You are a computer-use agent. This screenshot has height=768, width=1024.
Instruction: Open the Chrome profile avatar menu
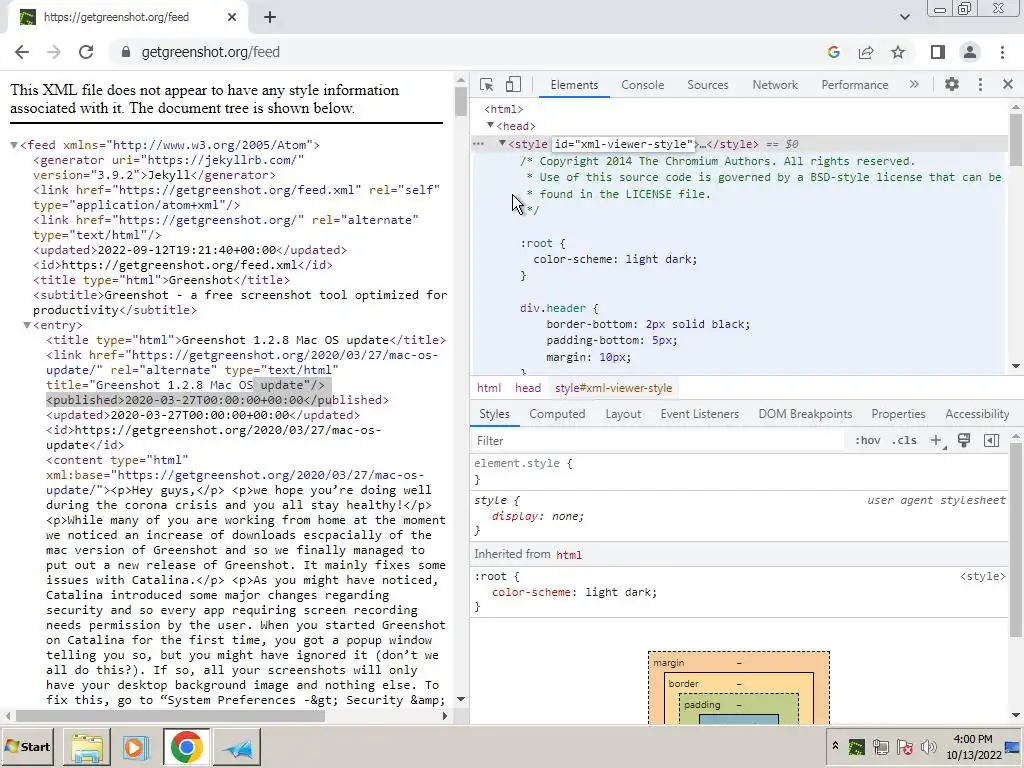coord(970,52)
